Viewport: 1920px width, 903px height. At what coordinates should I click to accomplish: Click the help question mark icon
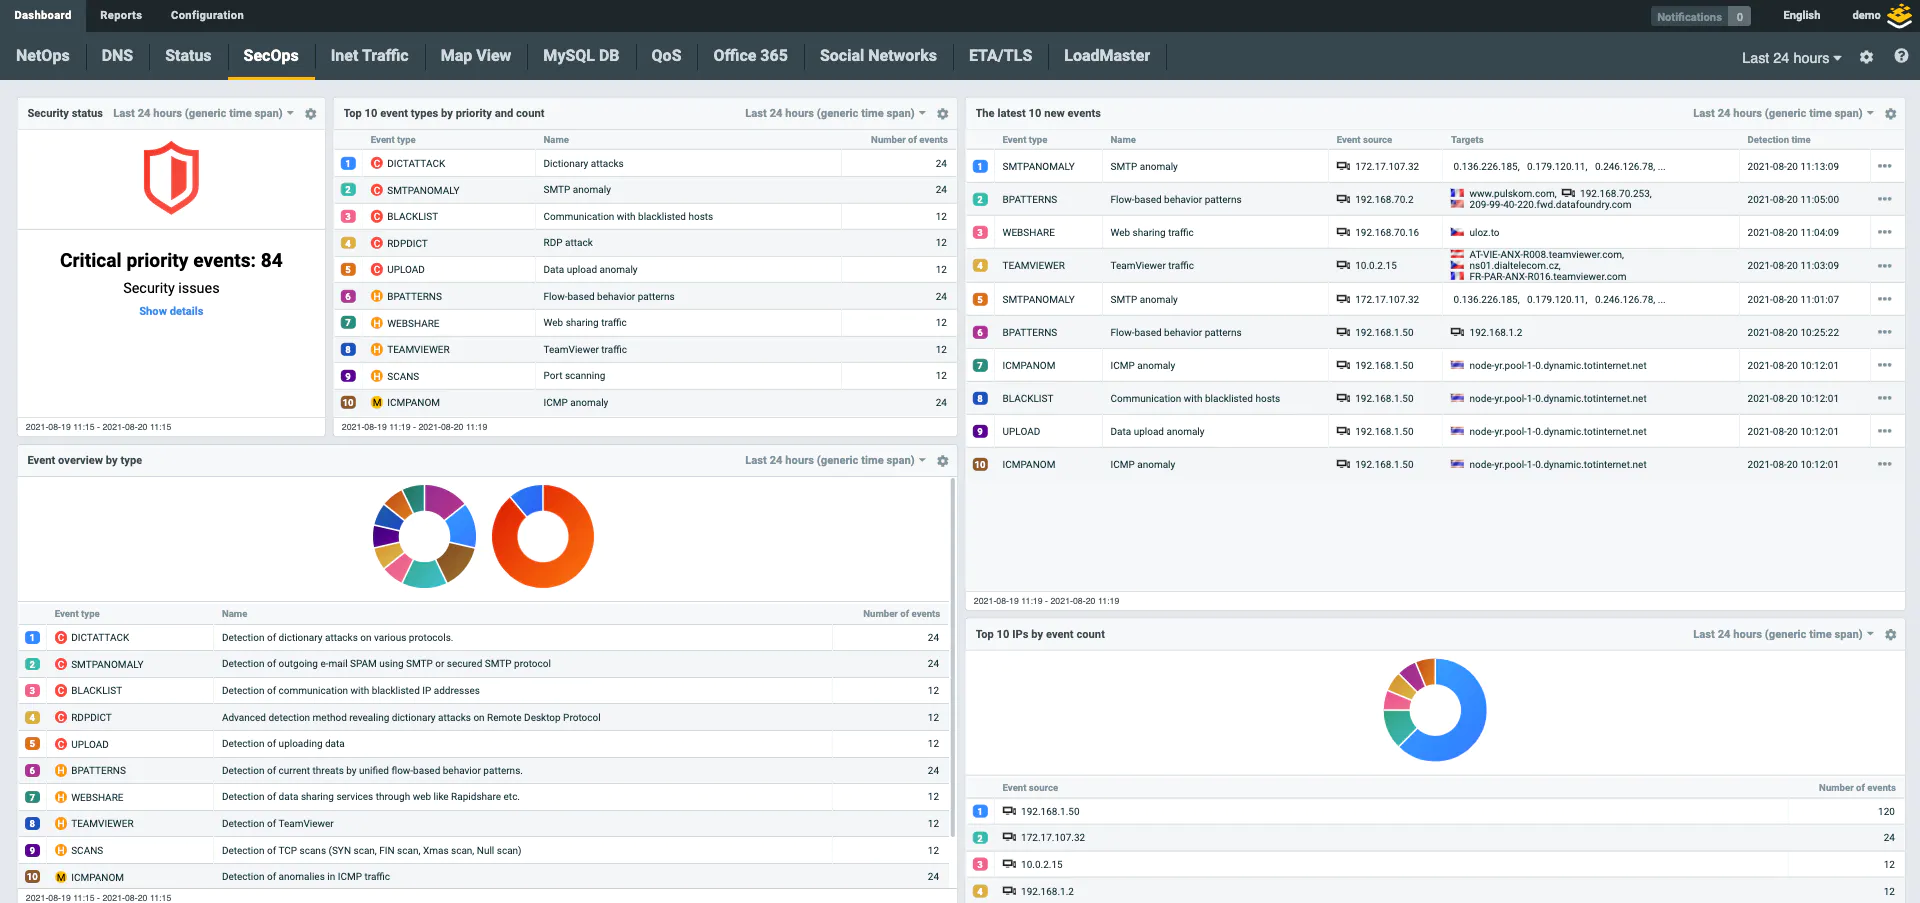1901,56
